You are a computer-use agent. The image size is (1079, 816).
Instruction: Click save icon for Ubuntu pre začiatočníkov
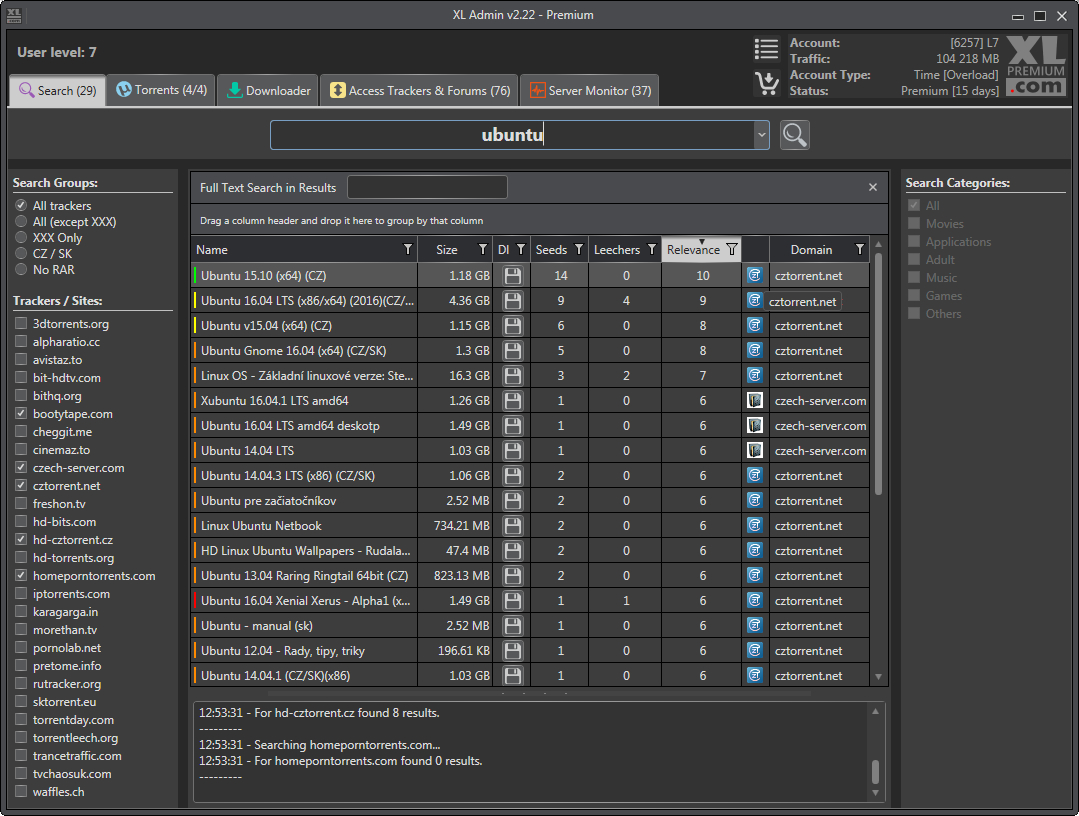tap(512, 501)
